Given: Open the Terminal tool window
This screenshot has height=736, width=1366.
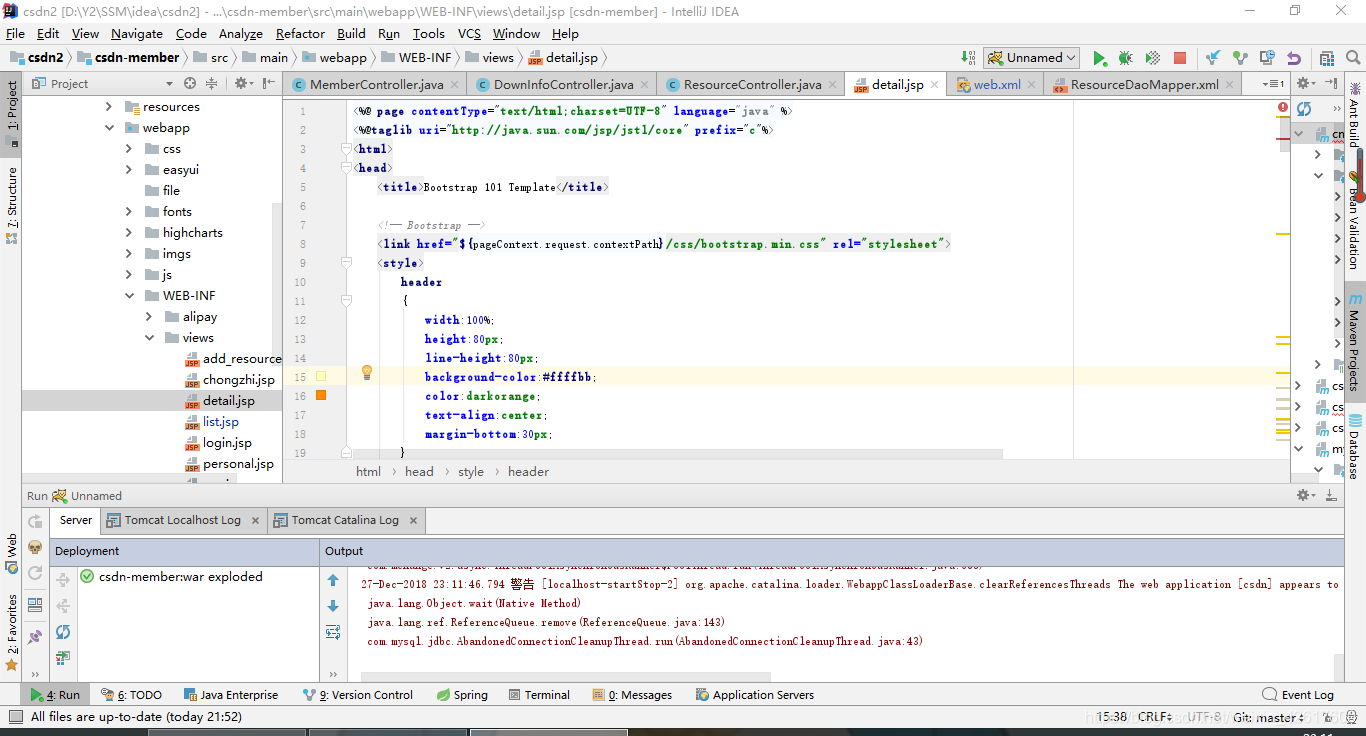Looking at the screenshot, I should point(539,695).
